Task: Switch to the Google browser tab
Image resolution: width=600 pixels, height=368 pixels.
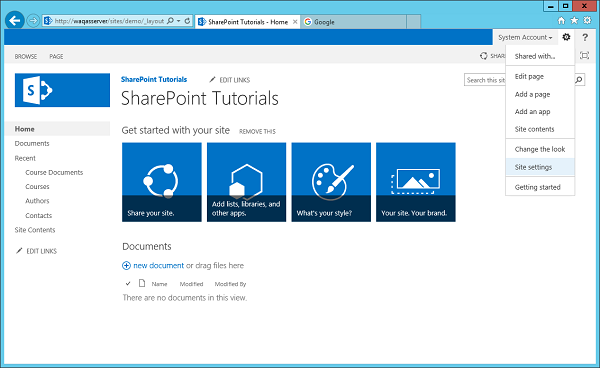Action: [x=354, y=22]
